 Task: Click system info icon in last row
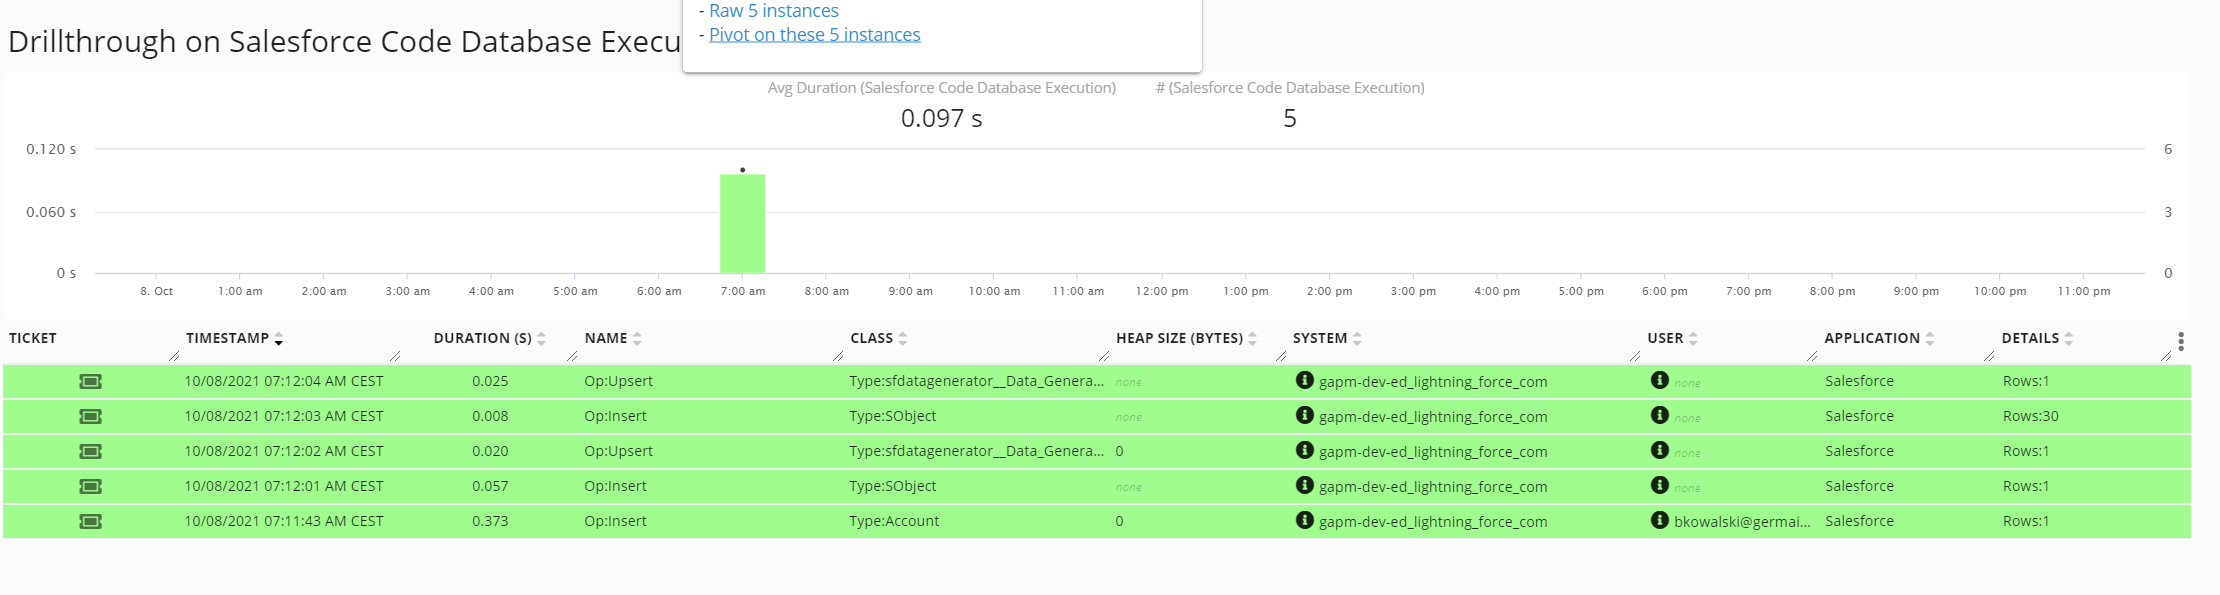[x=1304, y=520]
